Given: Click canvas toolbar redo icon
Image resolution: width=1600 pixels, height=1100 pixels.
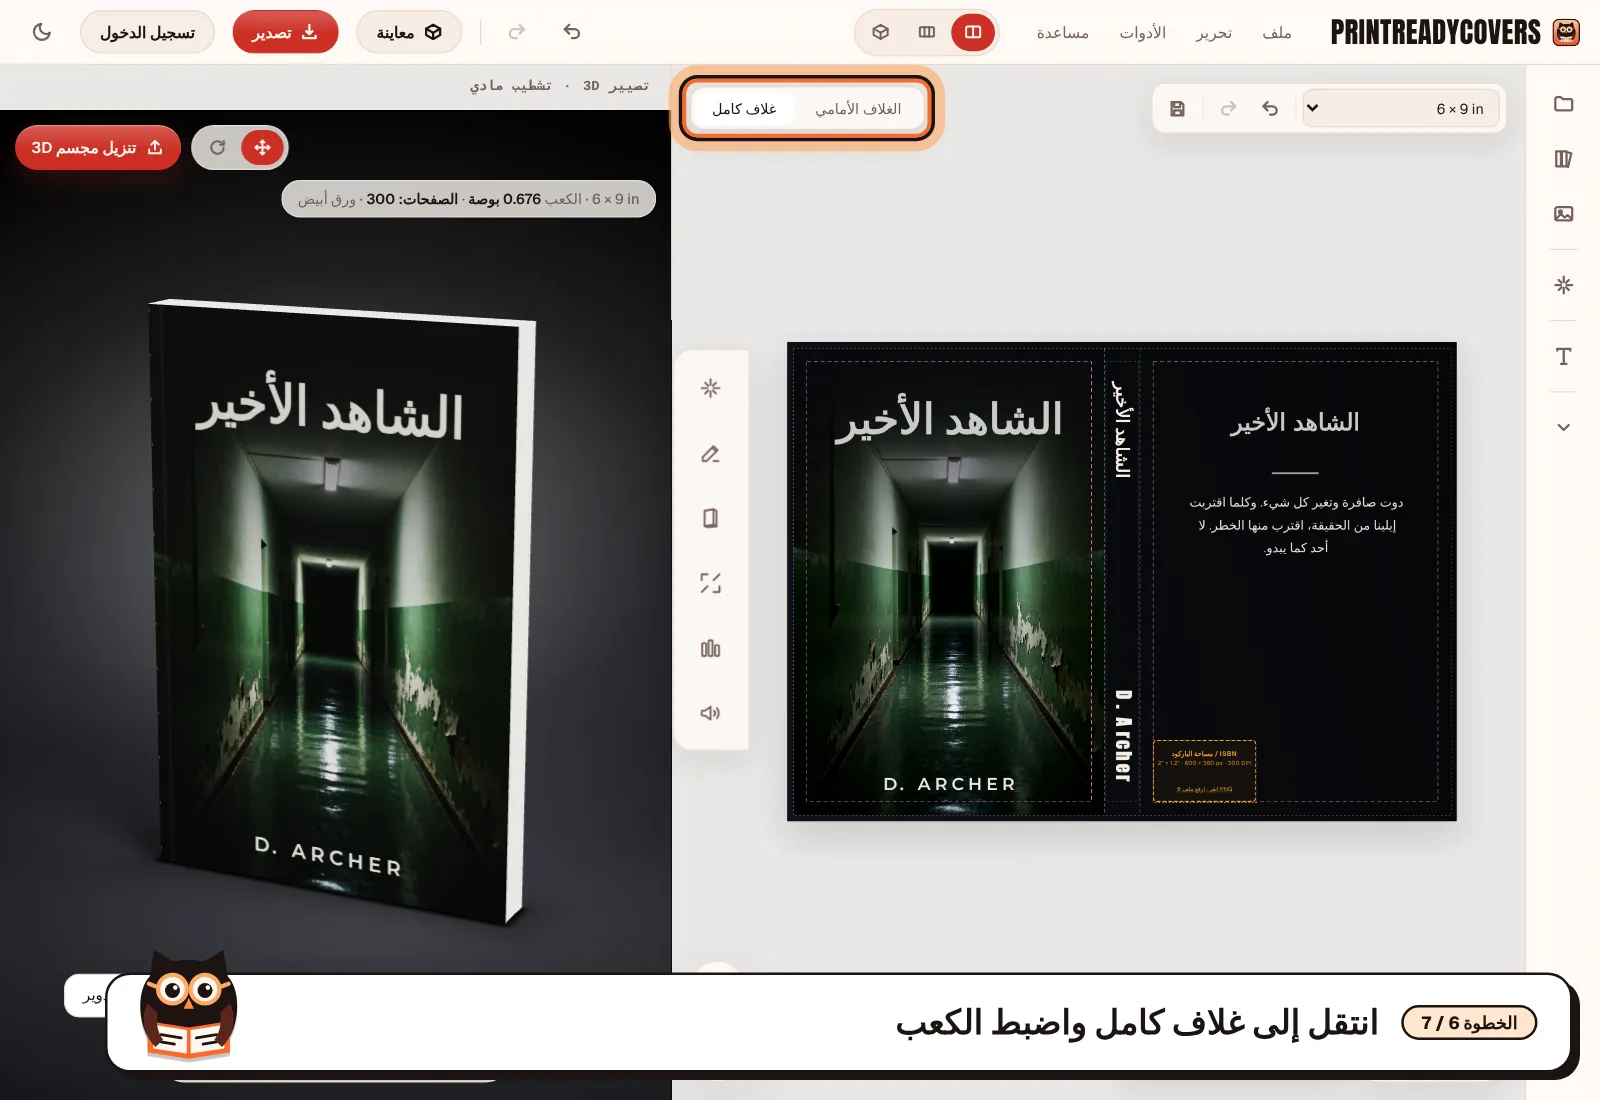Looking at the screenshot, I should tap(1229, 108).
